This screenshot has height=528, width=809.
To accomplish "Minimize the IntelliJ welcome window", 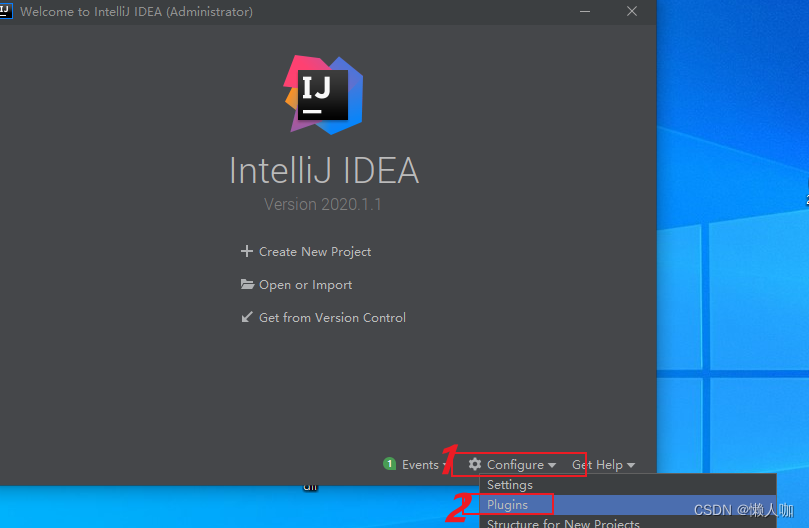I will click(585, 11).
